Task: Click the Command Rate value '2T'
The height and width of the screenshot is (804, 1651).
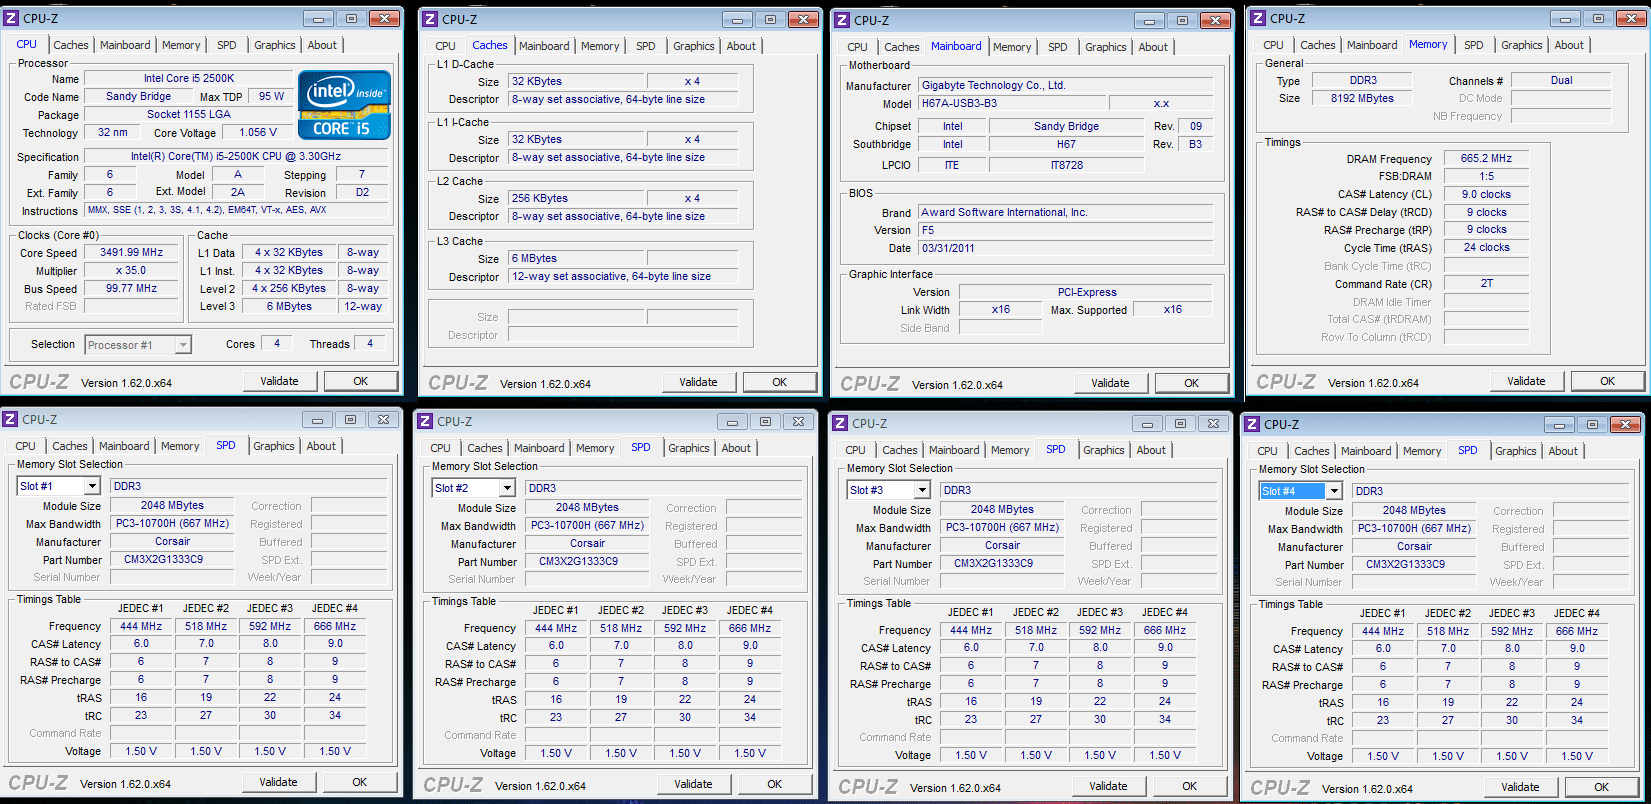Action: (x=1486, y=283)
